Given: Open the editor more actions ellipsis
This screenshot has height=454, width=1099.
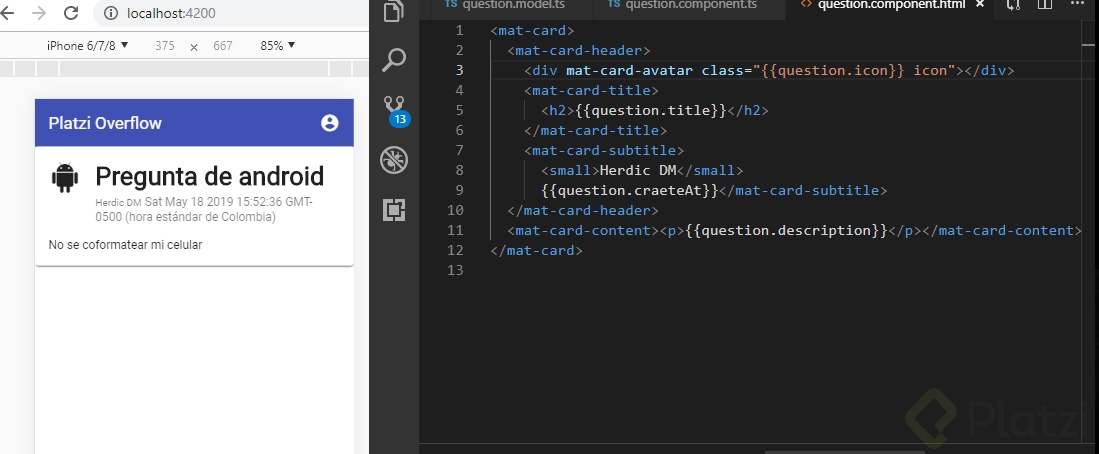Looking at the screenshot, I should 1077,4.
